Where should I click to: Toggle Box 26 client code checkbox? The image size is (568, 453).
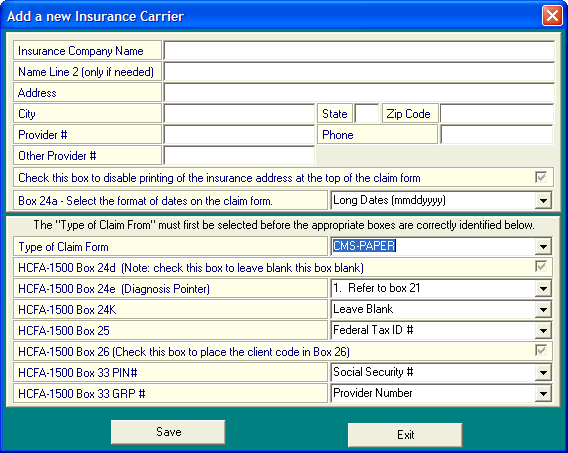pos(541,351)
